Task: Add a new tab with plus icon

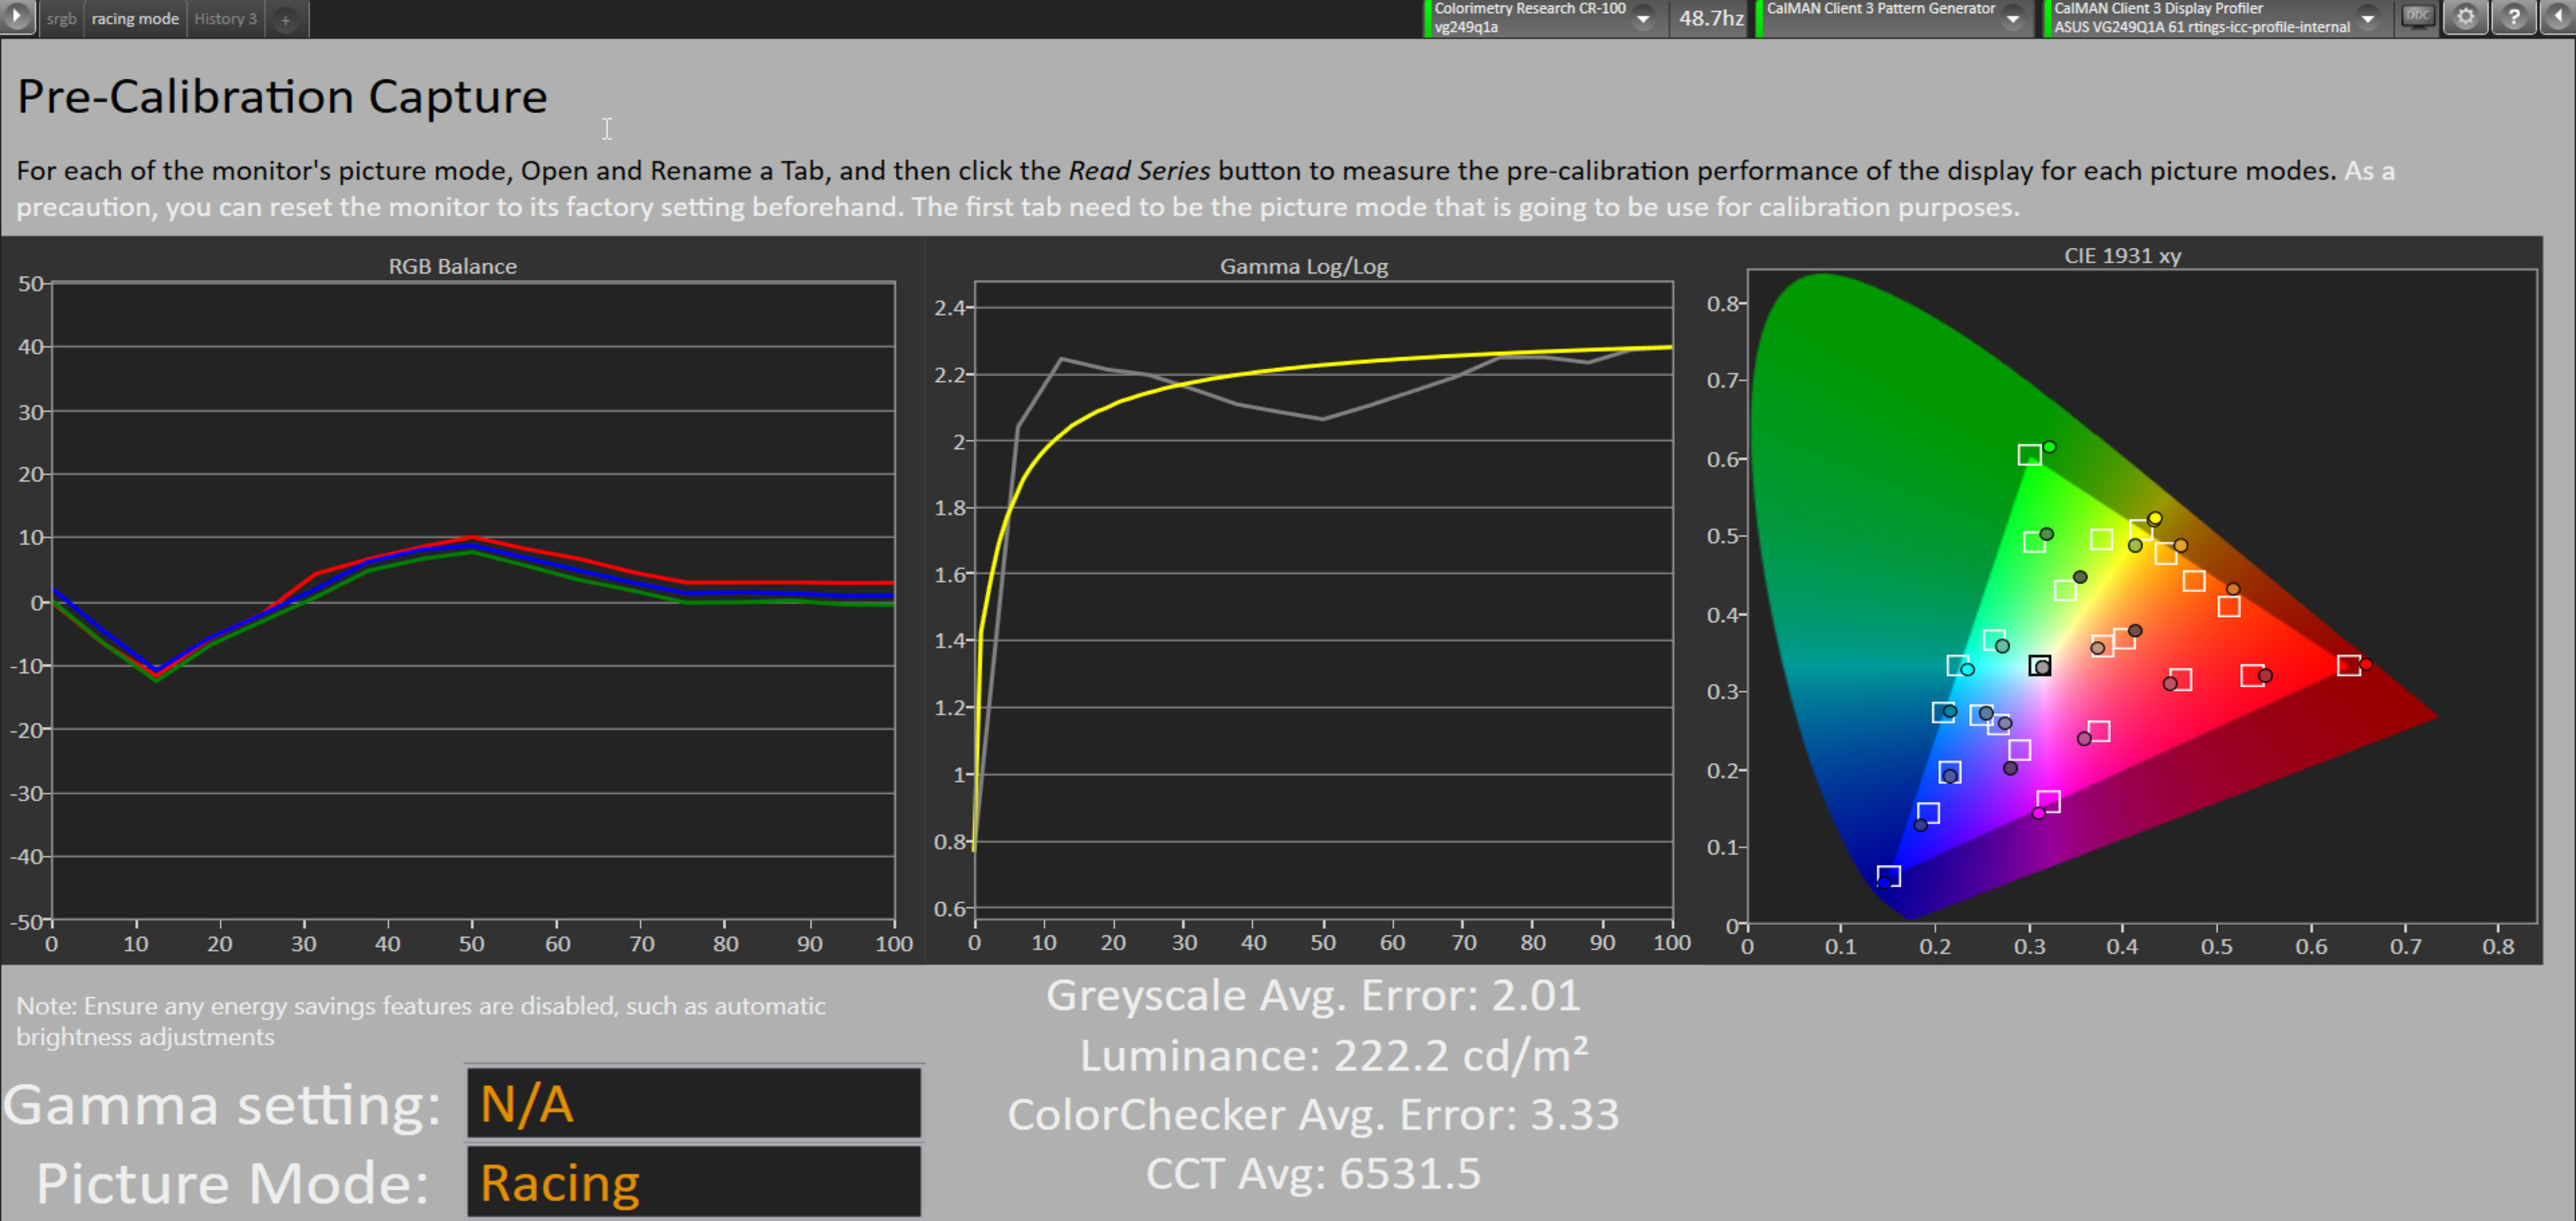Action: pos(285,19)
